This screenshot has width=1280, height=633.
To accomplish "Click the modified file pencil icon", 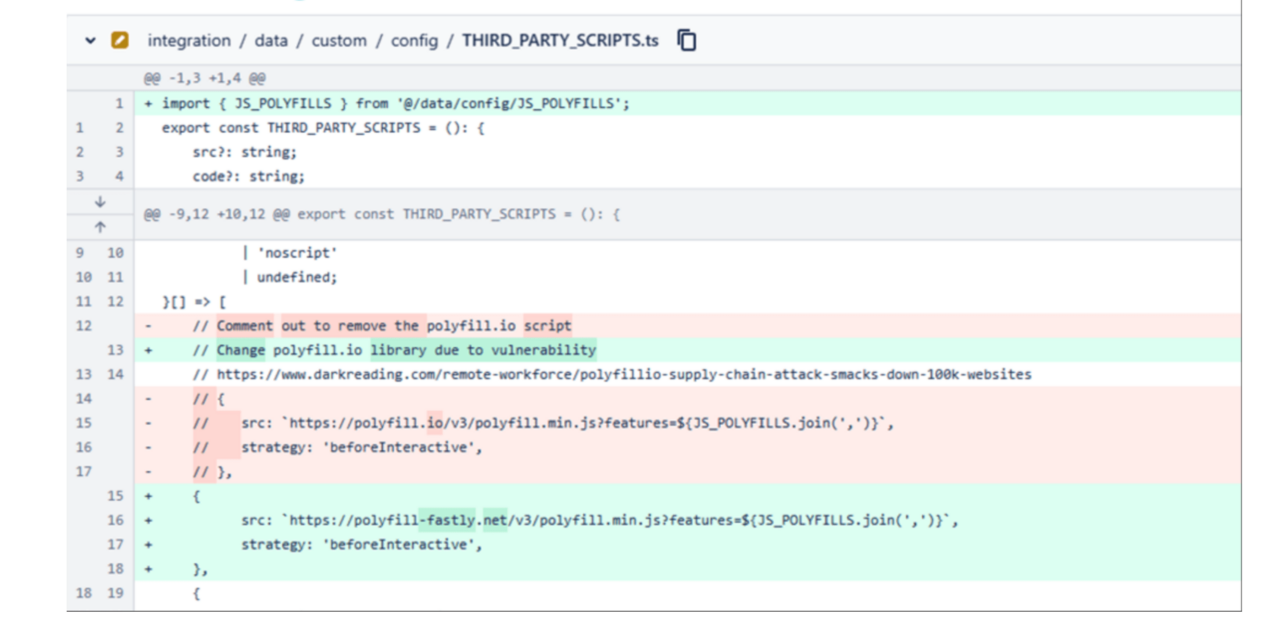I will click(119, 40).
